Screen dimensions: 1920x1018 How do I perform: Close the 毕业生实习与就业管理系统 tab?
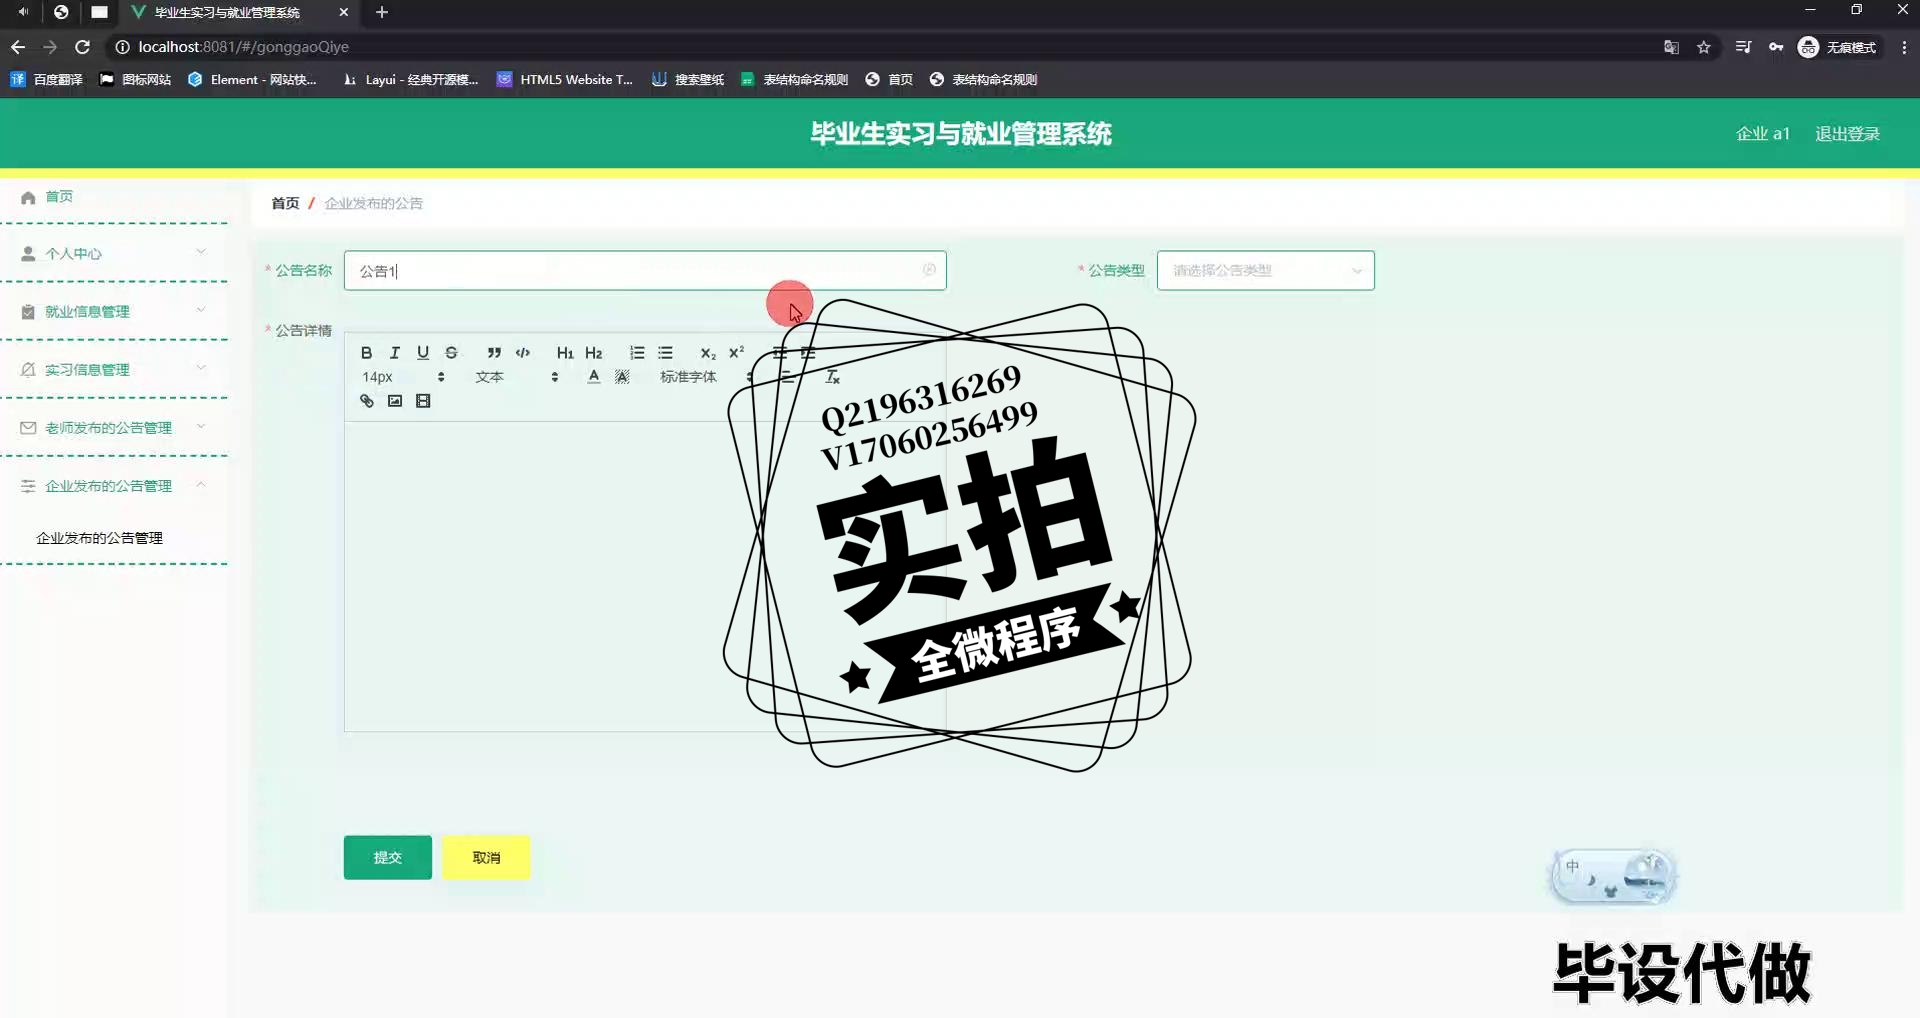click(x=344, y=12)
